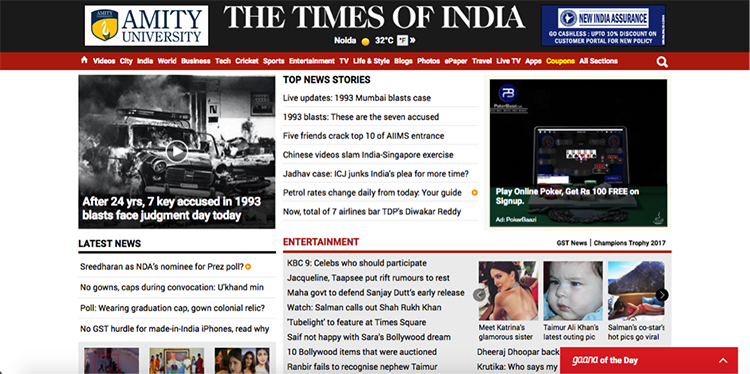The width and height of the screenshot is (750, 374).
Task: Open Taimur Ali Khan's latest outing pic
Action: (x=573, y=290)
